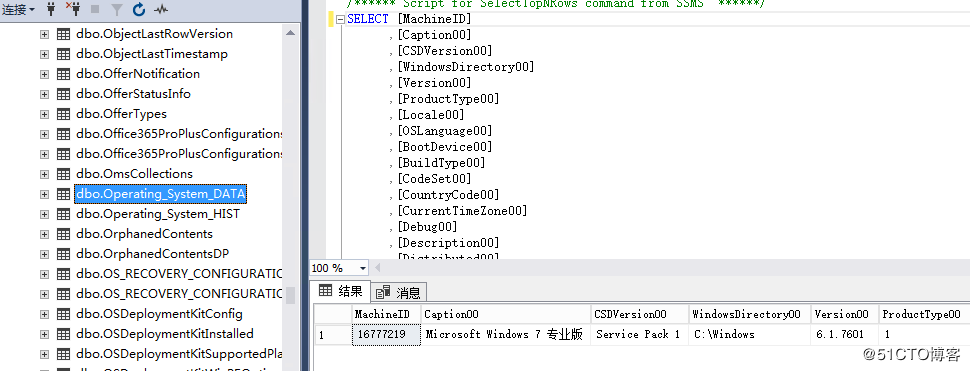
Task: Click table icon of dbo.OfferStatusInfo
Action: [63, 94]
